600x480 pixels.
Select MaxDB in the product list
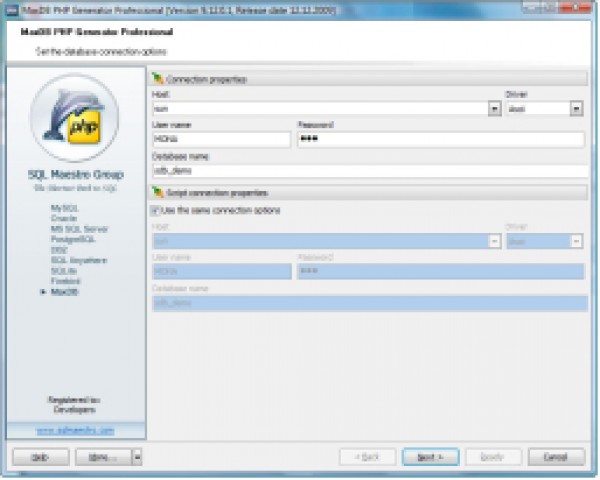64,292
